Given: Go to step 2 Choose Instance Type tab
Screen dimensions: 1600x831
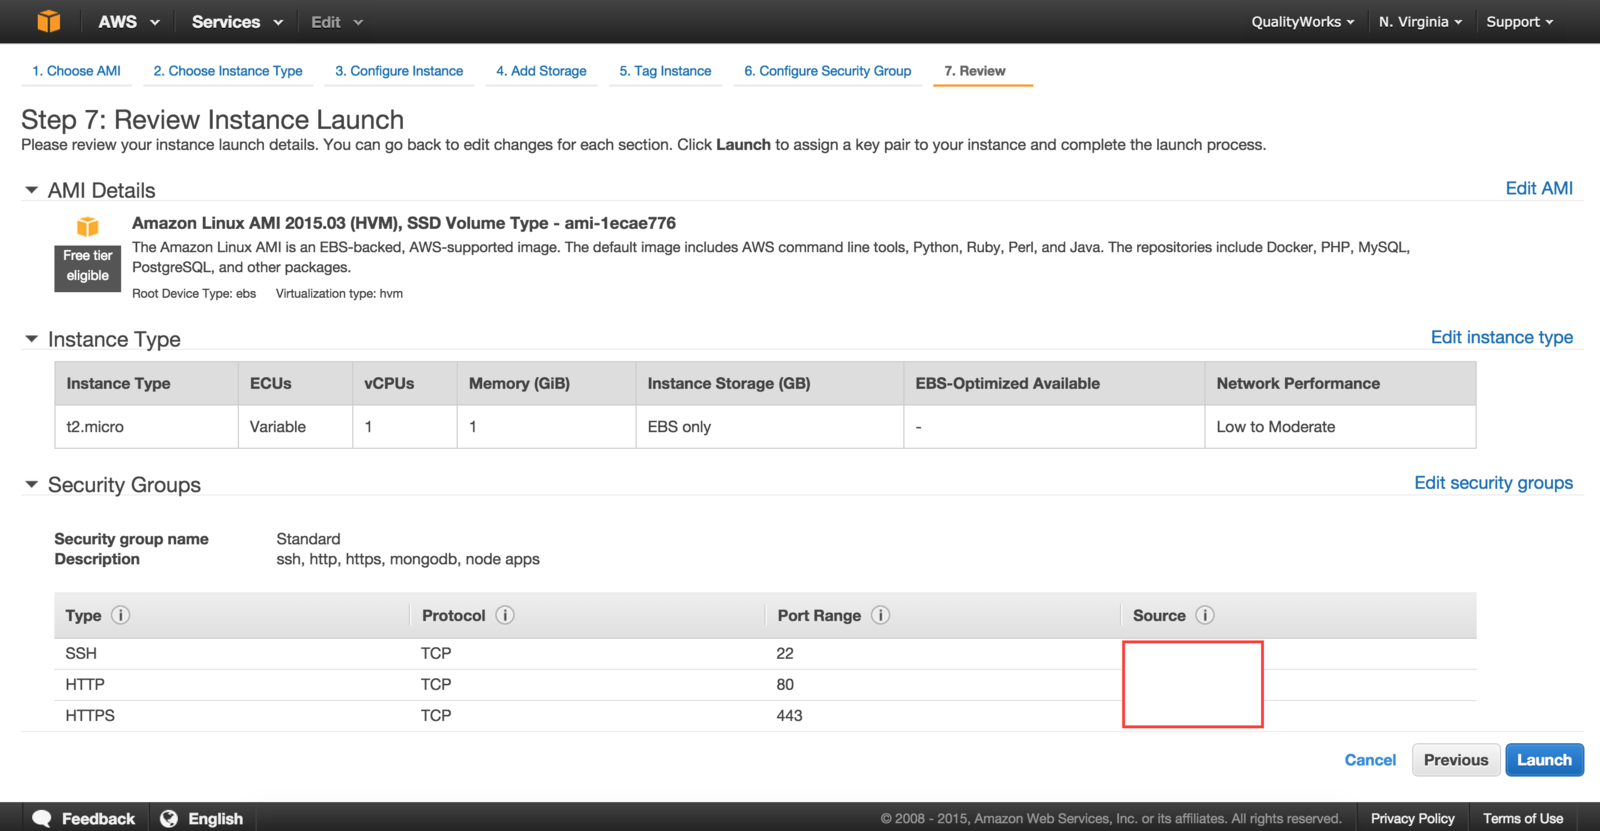Looking at the screenshot, I should tap(228, 71).
